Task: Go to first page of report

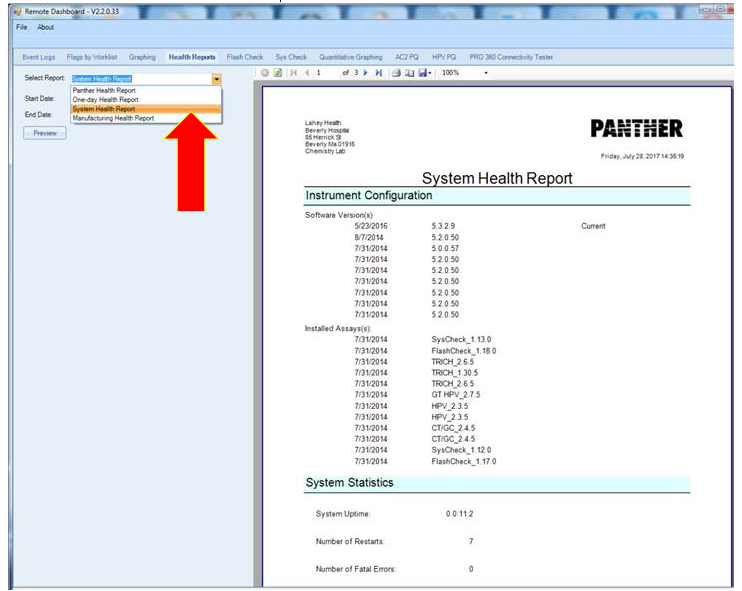Action: pyautogui.click(x=292, y=73)
